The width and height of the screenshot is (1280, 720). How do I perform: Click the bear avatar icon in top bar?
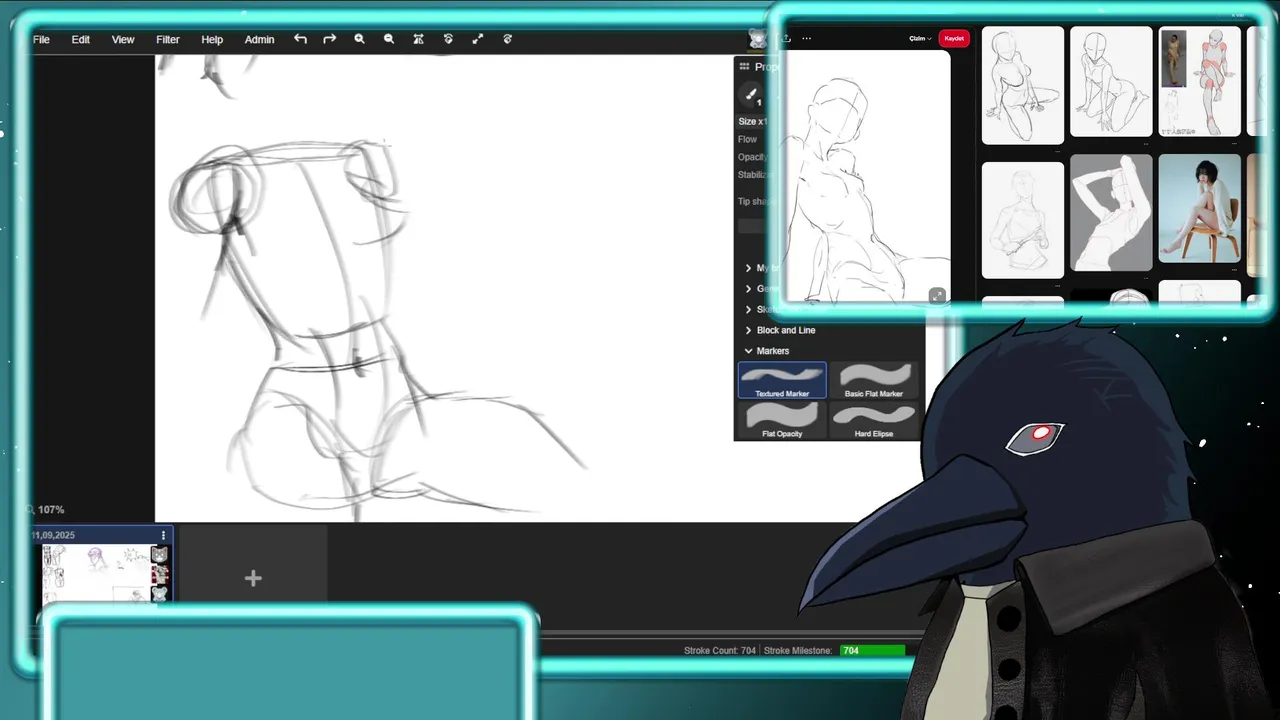758,39
